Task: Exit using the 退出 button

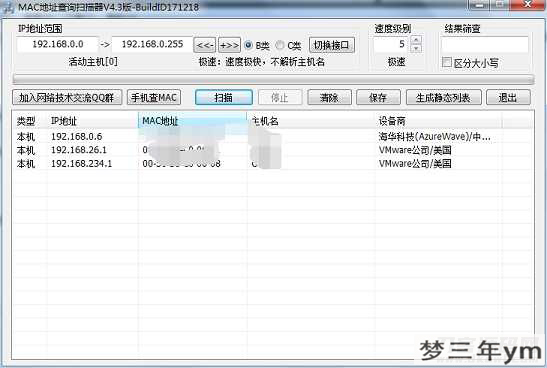Action: pos(508,97)
